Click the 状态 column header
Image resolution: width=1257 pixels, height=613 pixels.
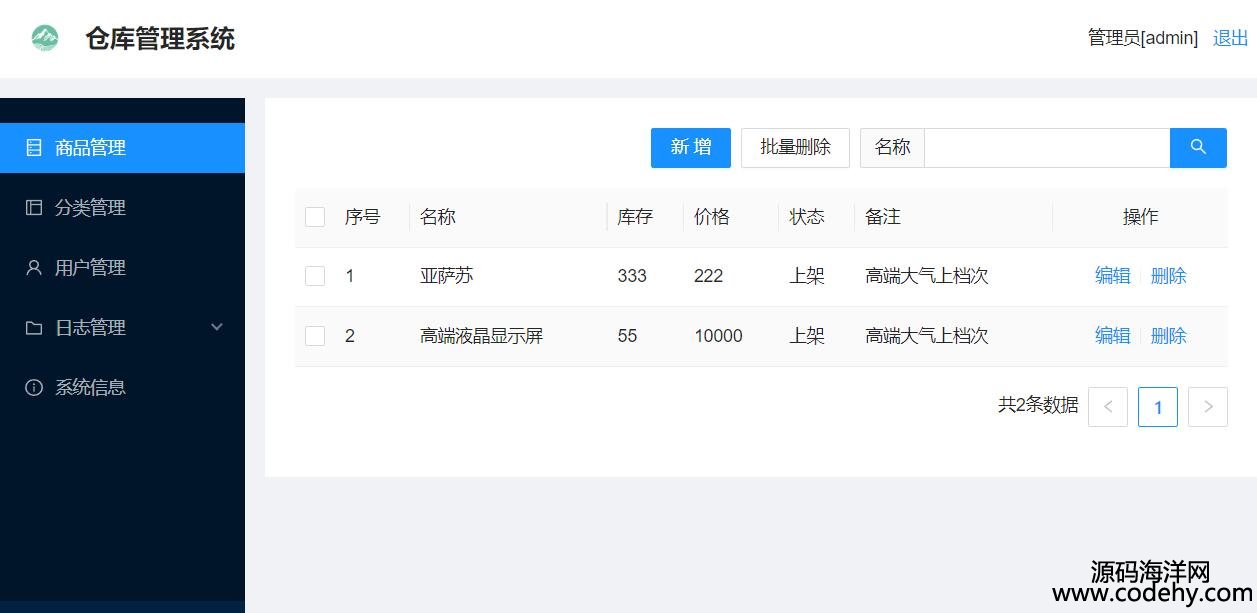pyautogui.click(x=807, y=217)
